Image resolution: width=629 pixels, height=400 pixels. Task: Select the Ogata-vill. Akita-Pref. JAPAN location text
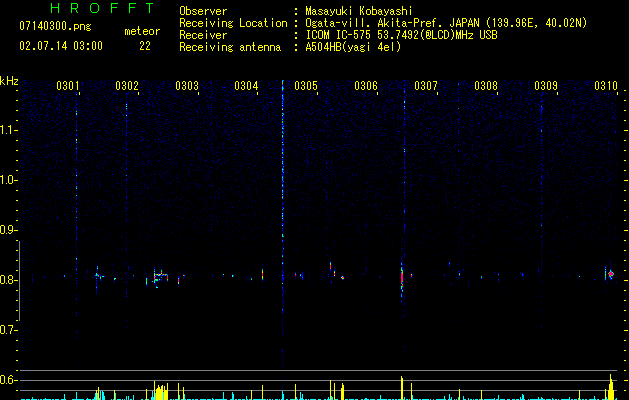coord(446,23)
